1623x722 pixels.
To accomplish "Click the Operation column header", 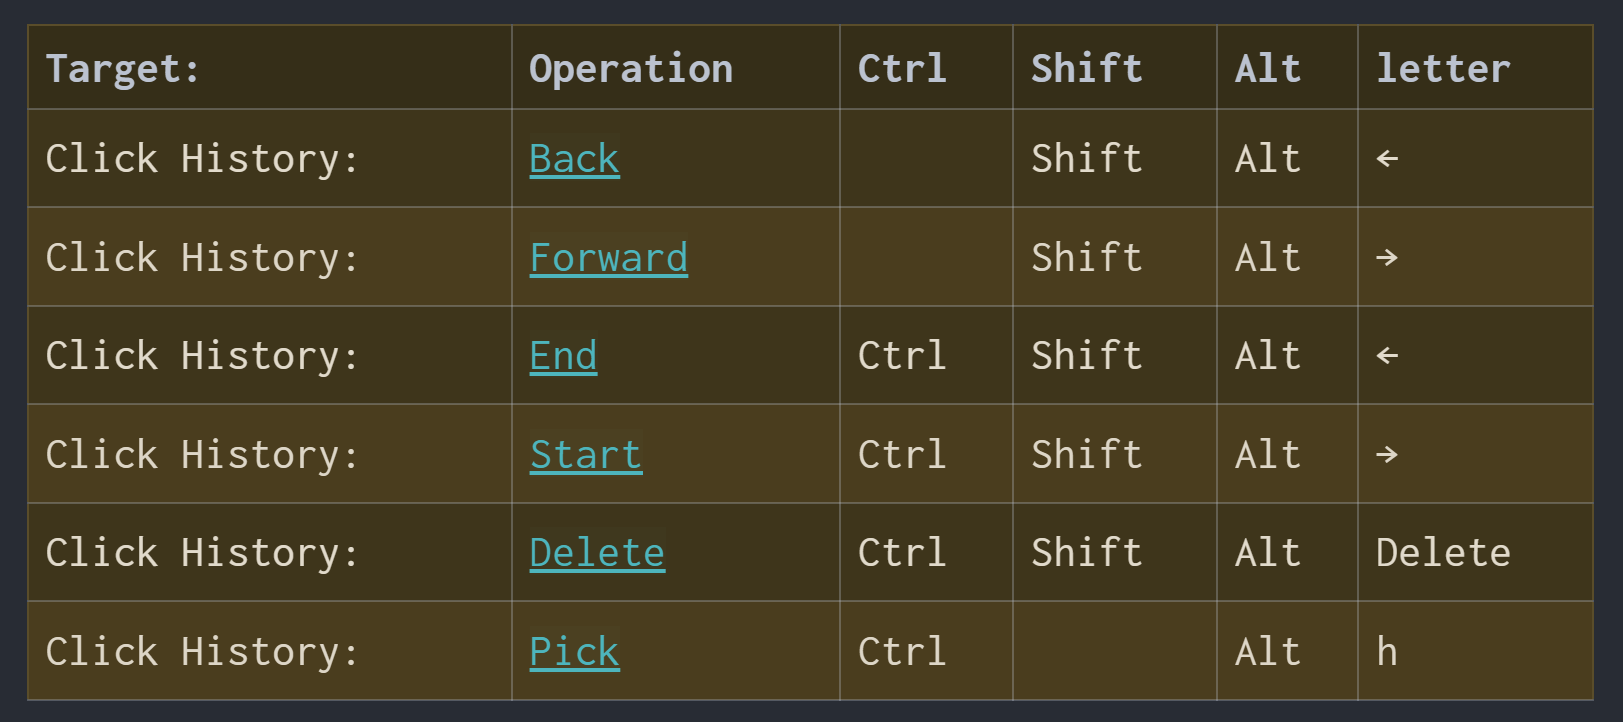I will [x=631, y=69].
